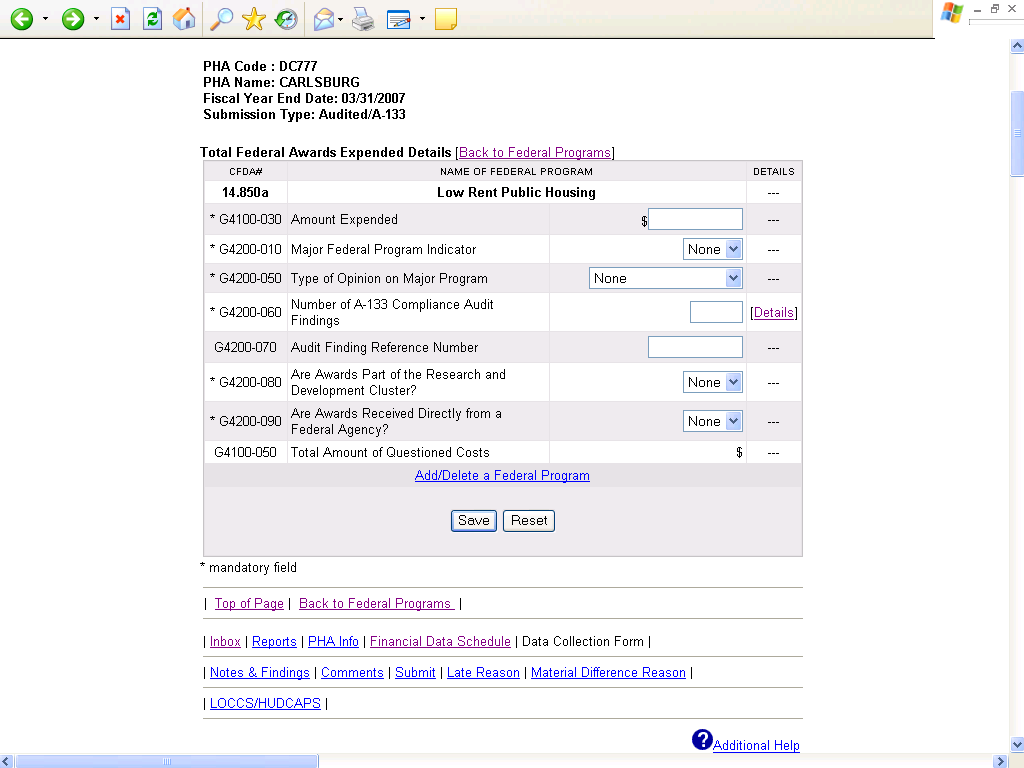Click the Amount Expended input field

click(695, 219)
